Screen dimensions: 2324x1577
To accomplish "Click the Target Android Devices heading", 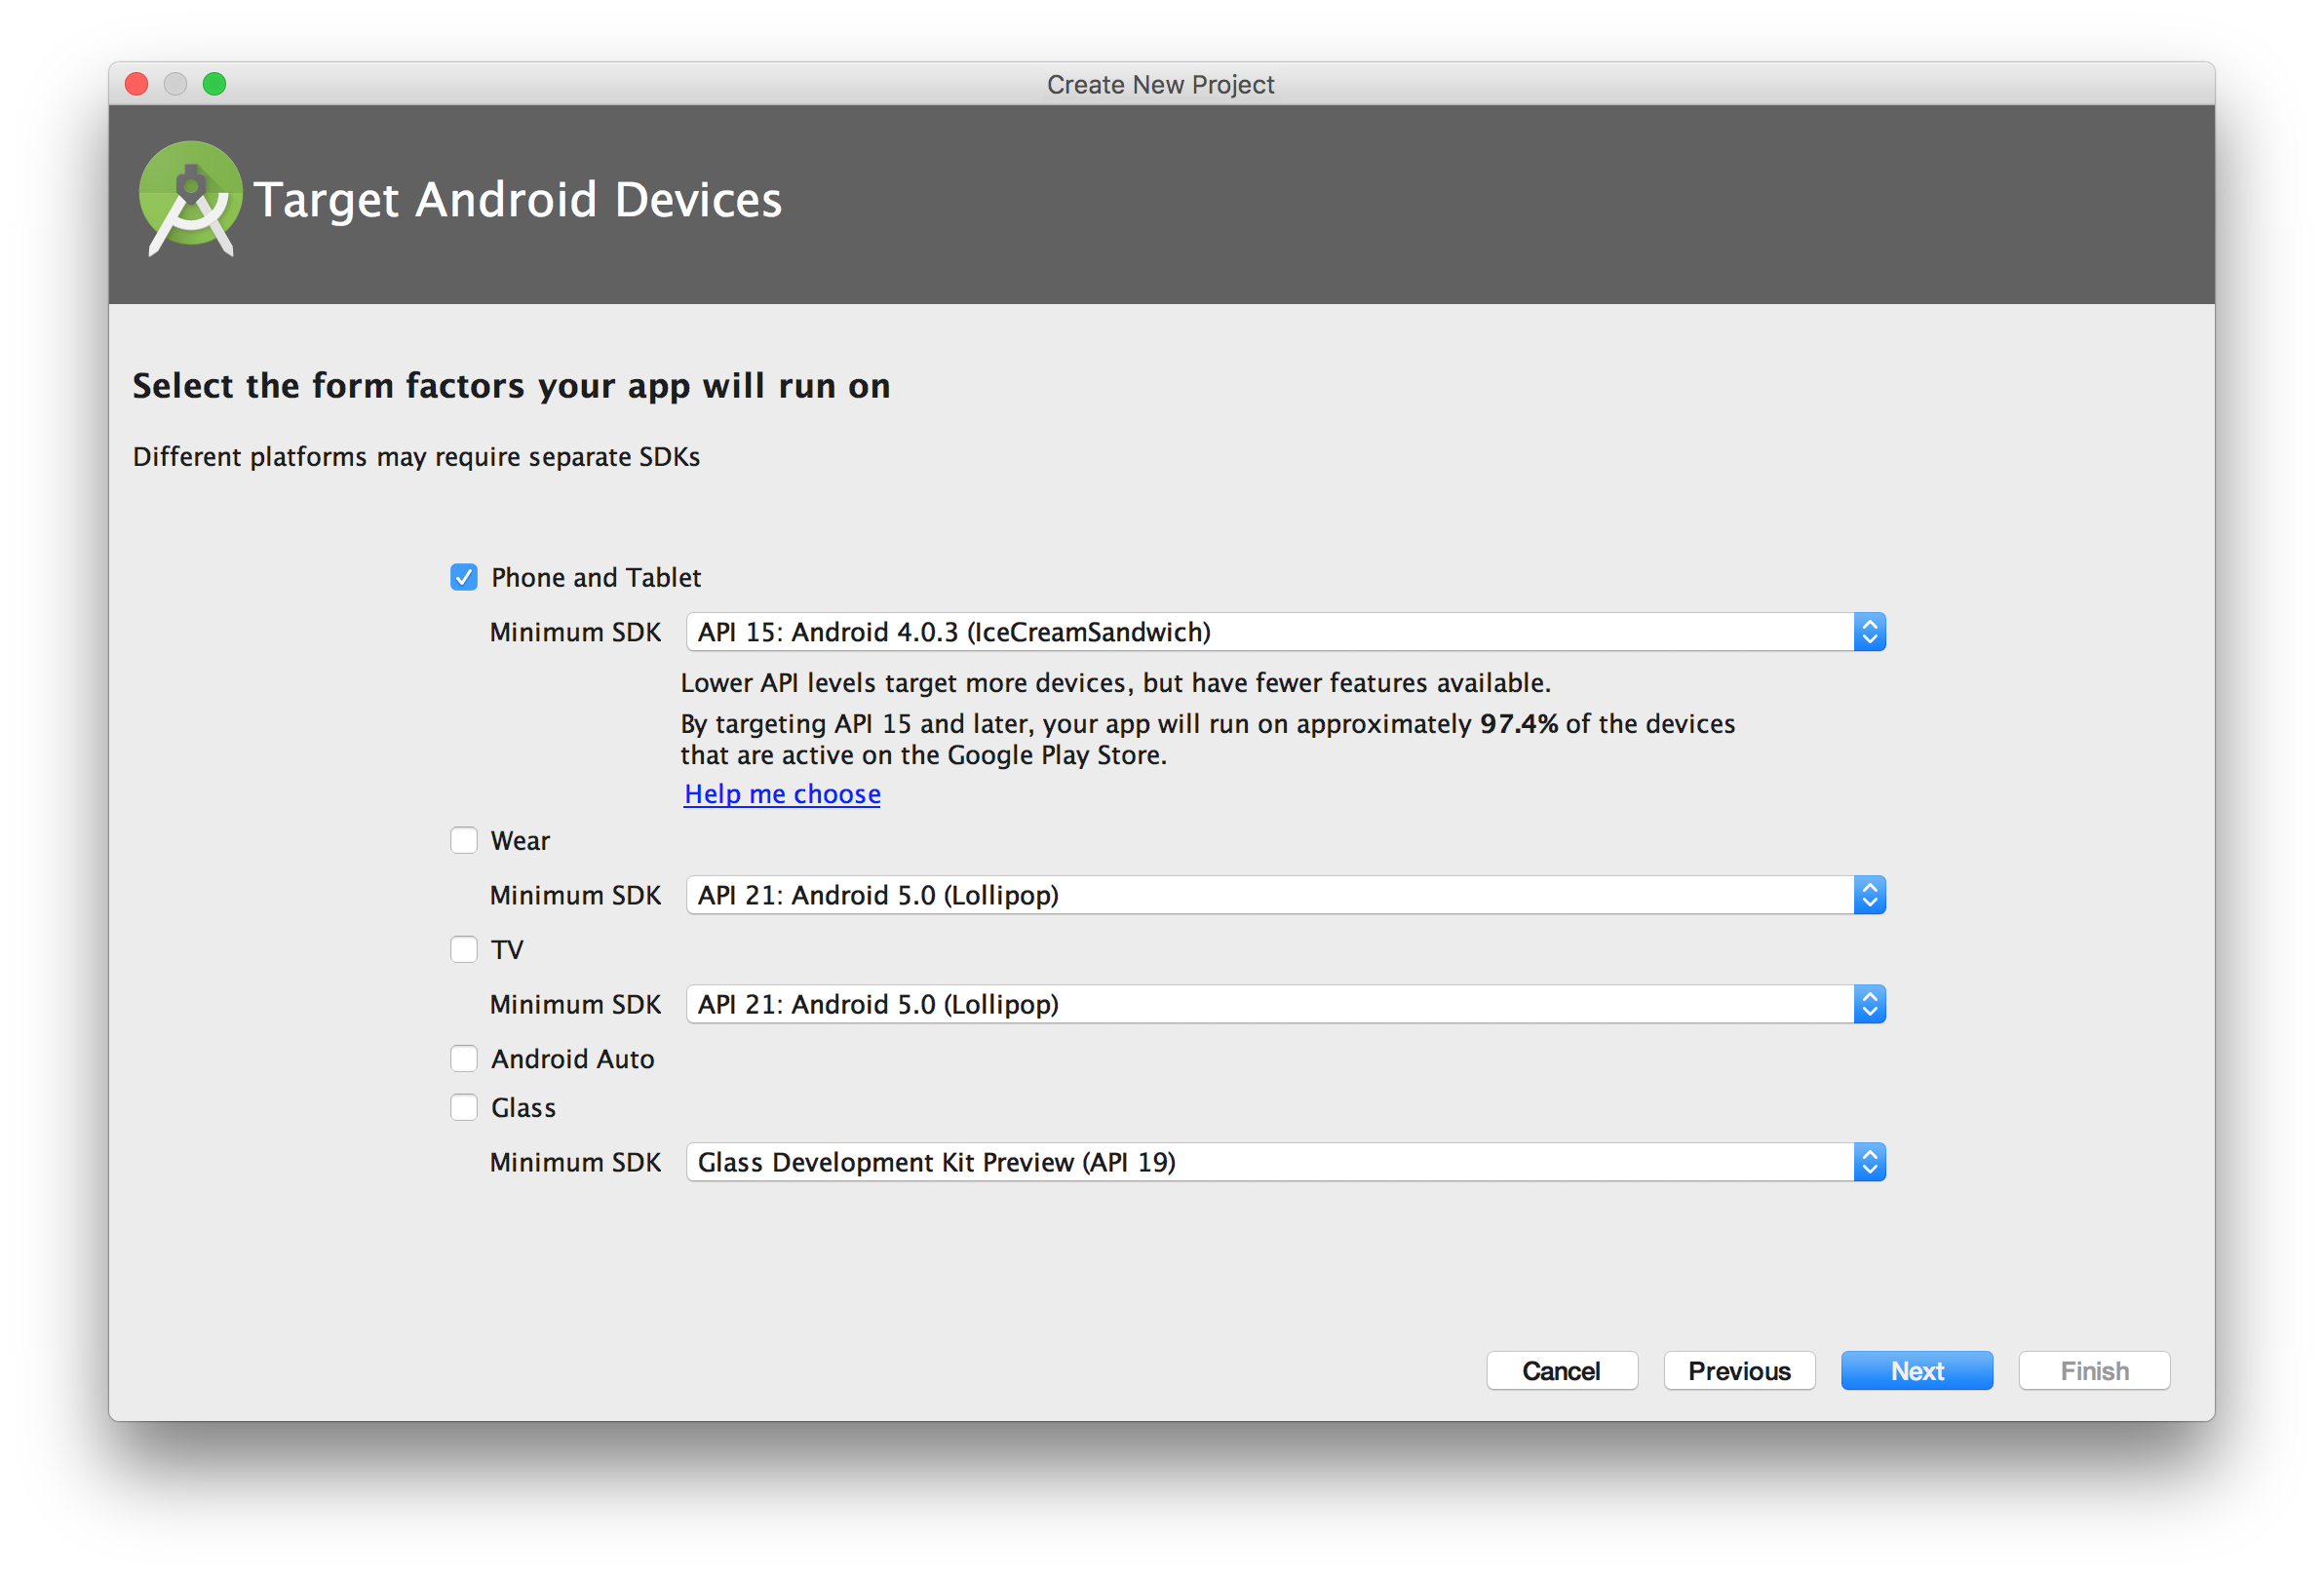I will pos(517,200).
